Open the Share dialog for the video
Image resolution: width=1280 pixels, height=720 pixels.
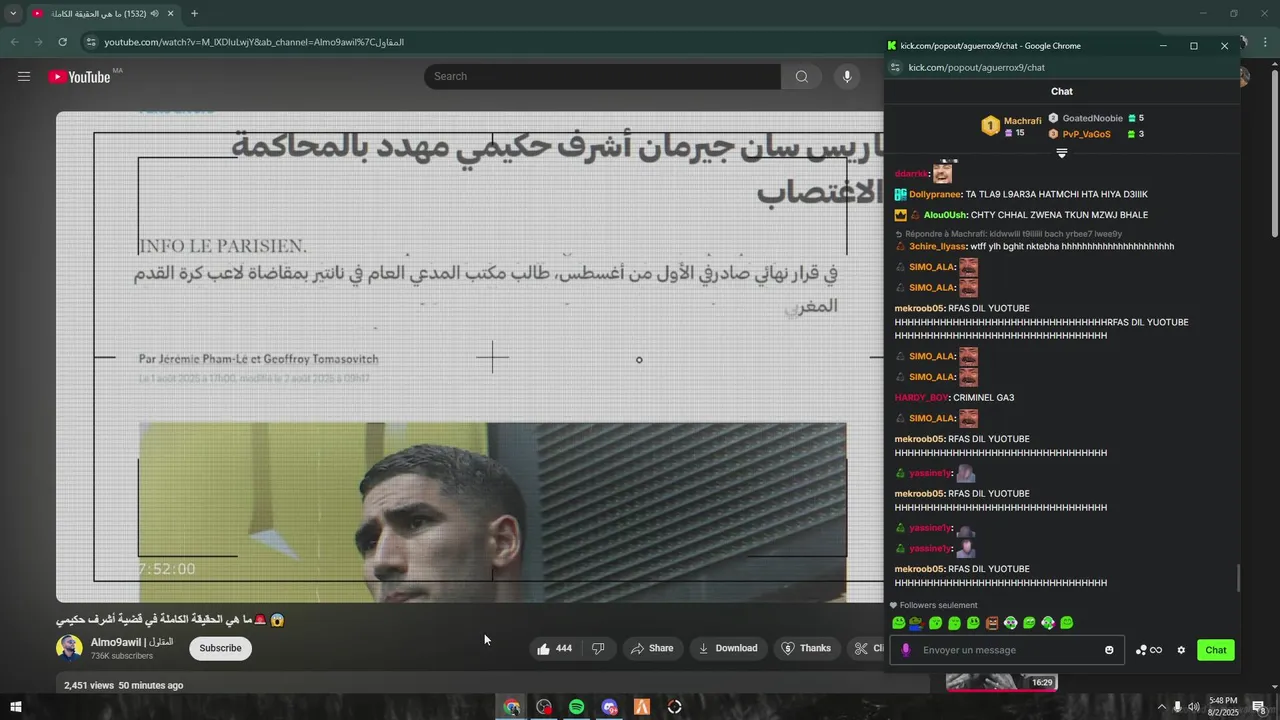[651, 648]
